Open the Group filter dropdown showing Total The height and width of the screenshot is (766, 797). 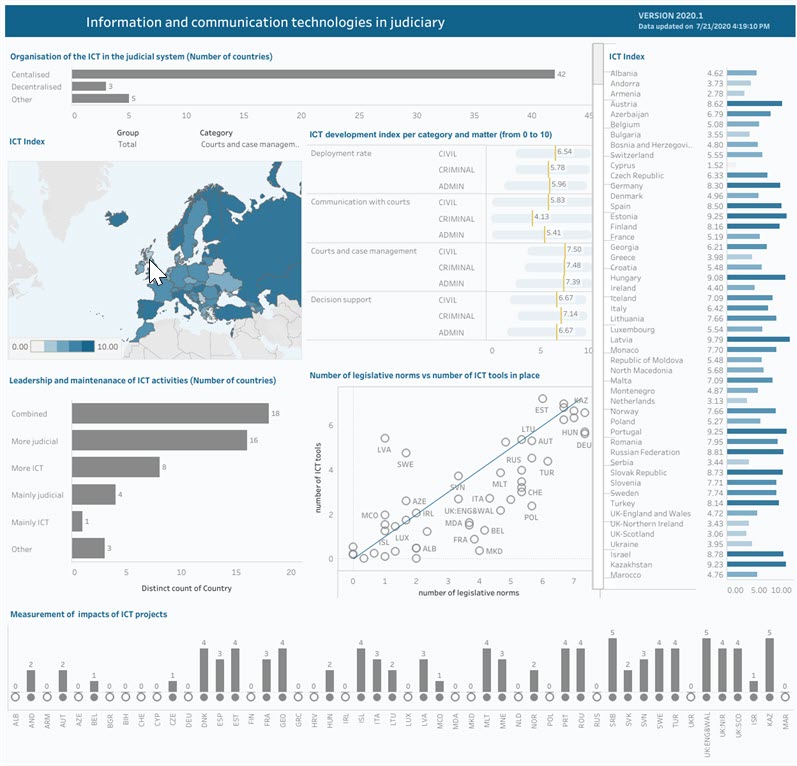(128, 145)
